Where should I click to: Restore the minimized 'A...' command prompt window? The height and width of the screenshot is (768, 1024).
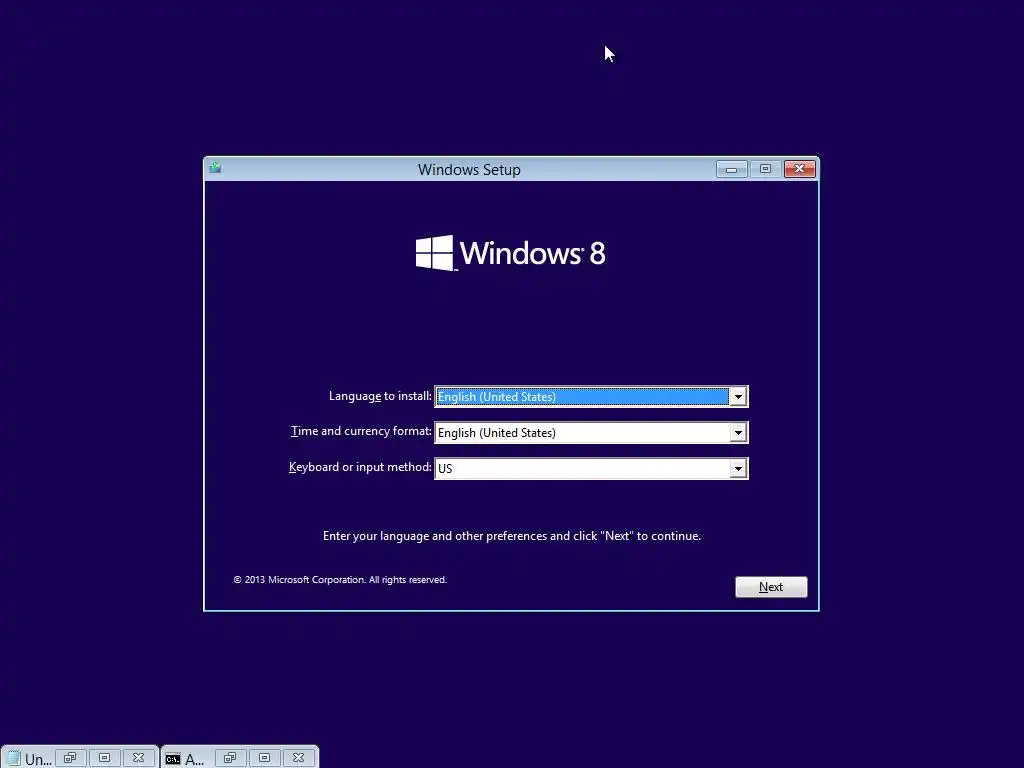[230, 758]
